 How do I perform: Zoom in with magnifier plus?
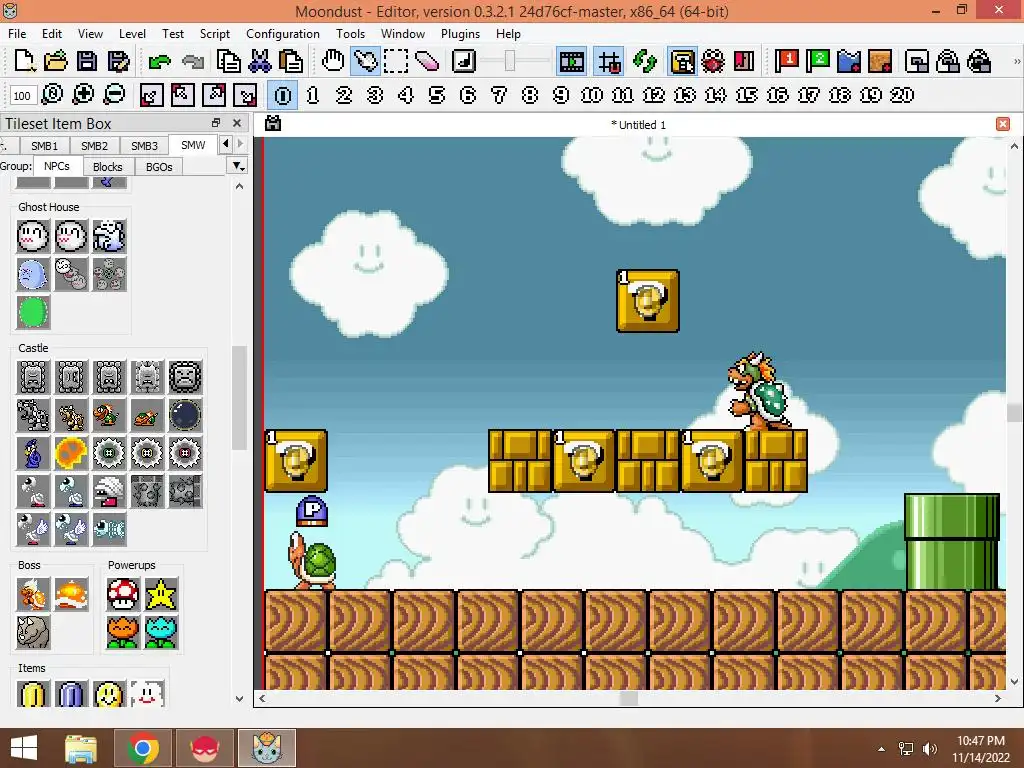83,95
